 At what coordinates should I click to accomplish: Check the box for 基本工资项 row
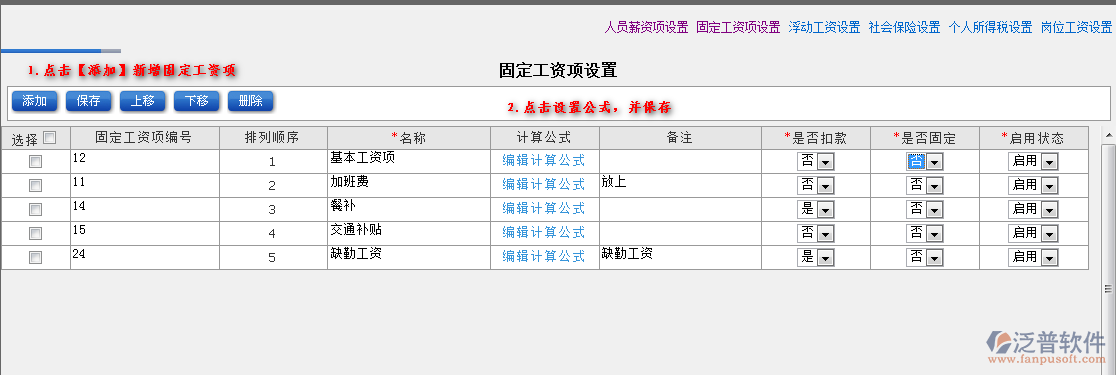click(36, 162)
